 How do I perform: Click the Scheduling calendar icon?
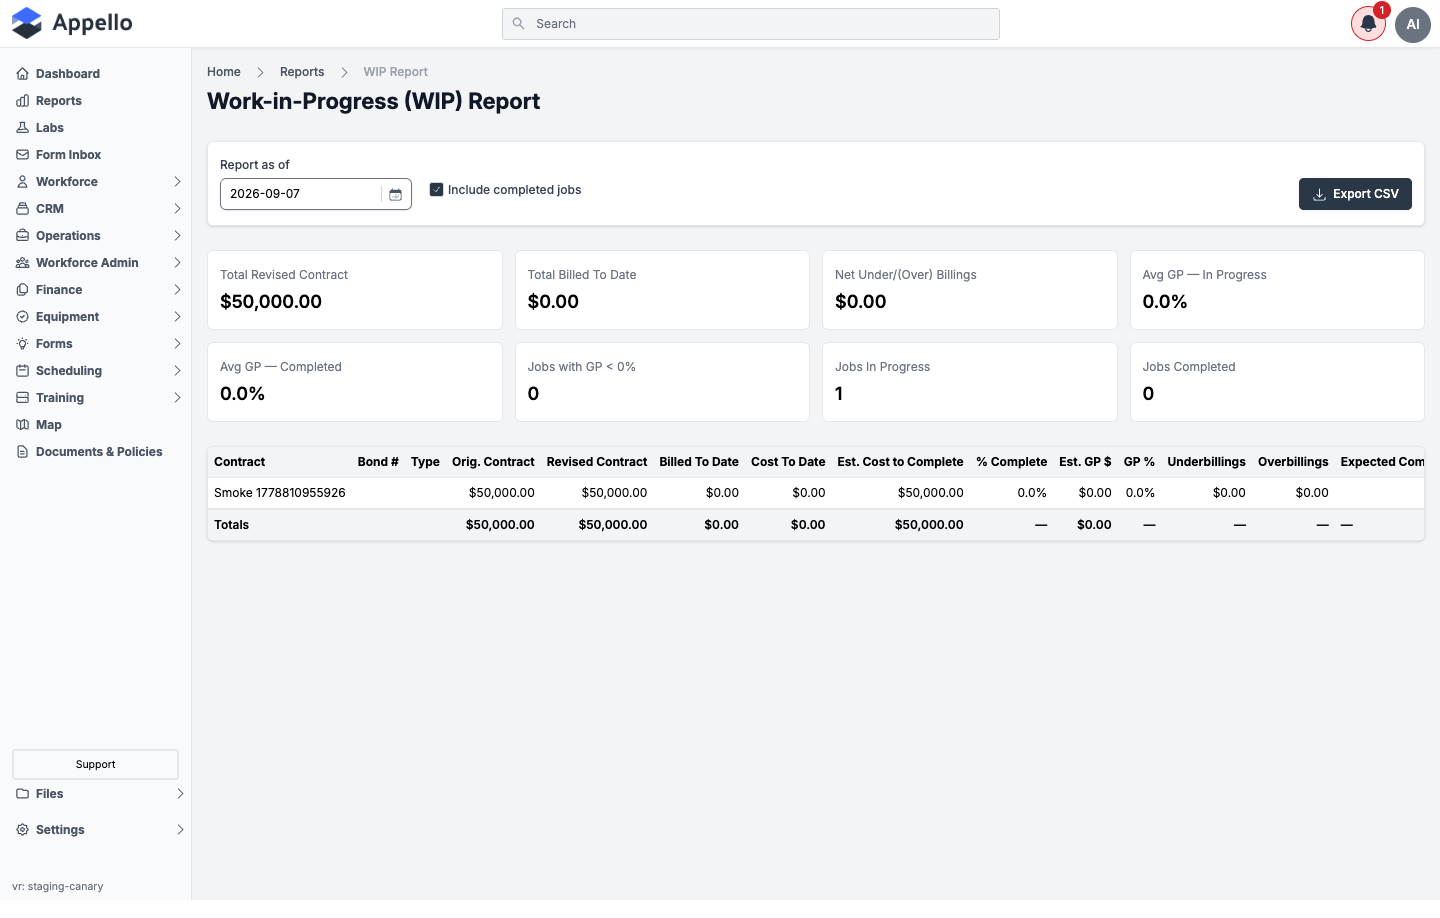pyautogui.click(x=22, y=371)
